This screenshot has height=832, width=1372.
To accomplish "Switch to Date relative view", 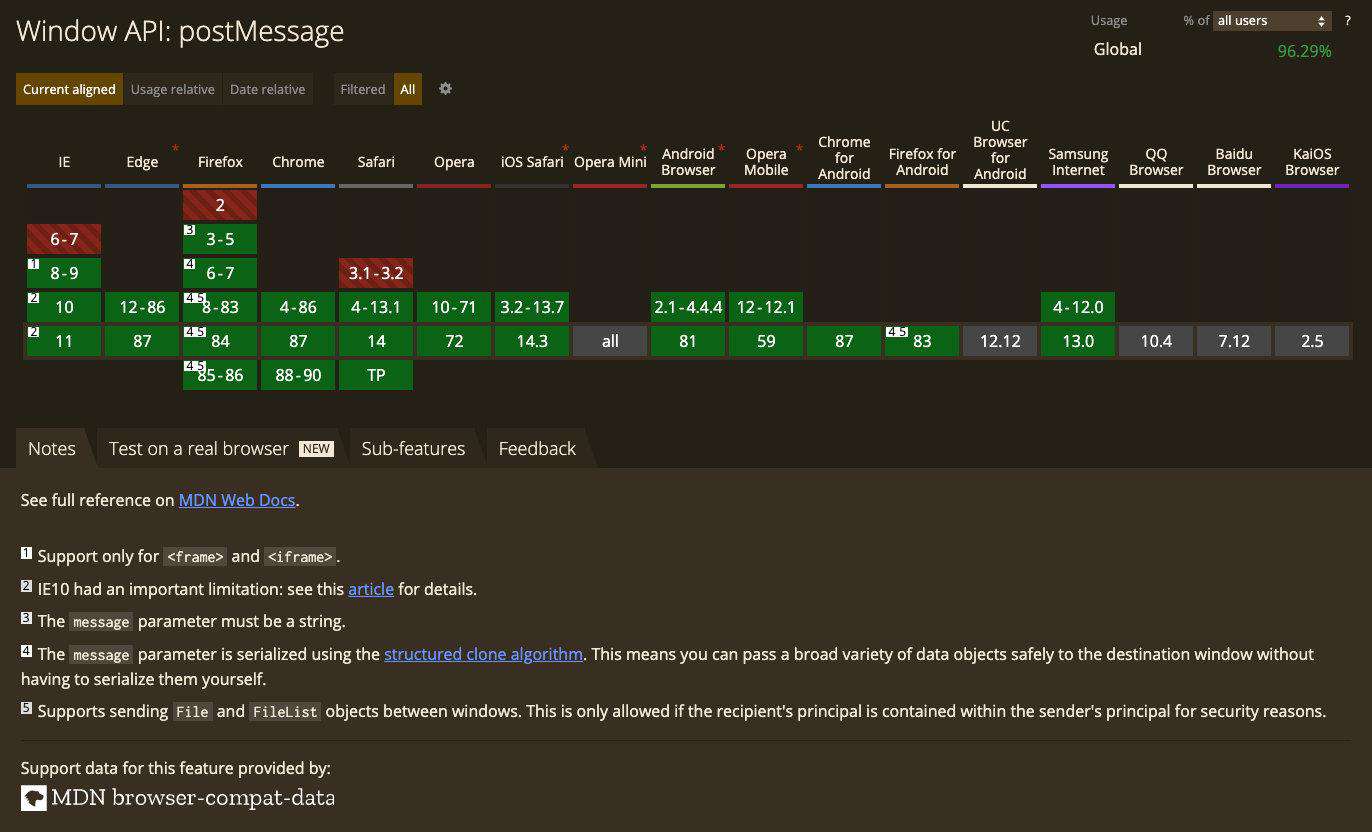I will (267, 89).
